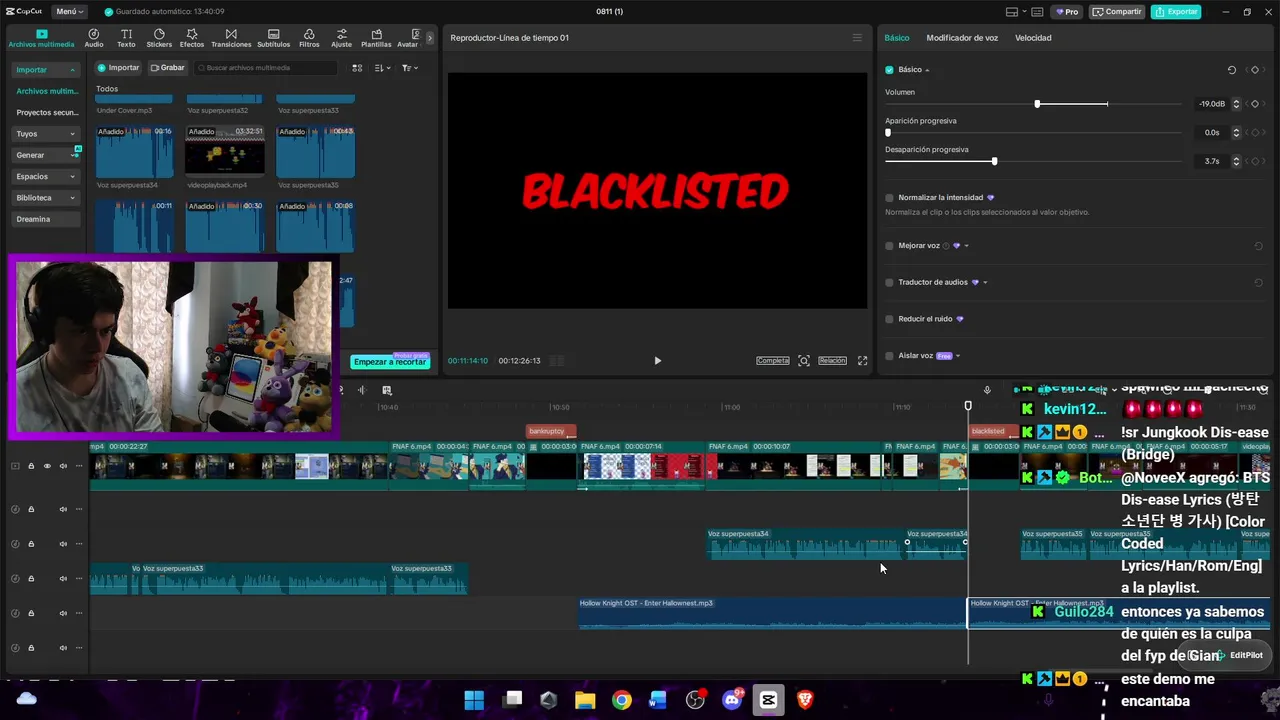
Task: Expand the Espacios sidebar section
Action: [72, 177]
